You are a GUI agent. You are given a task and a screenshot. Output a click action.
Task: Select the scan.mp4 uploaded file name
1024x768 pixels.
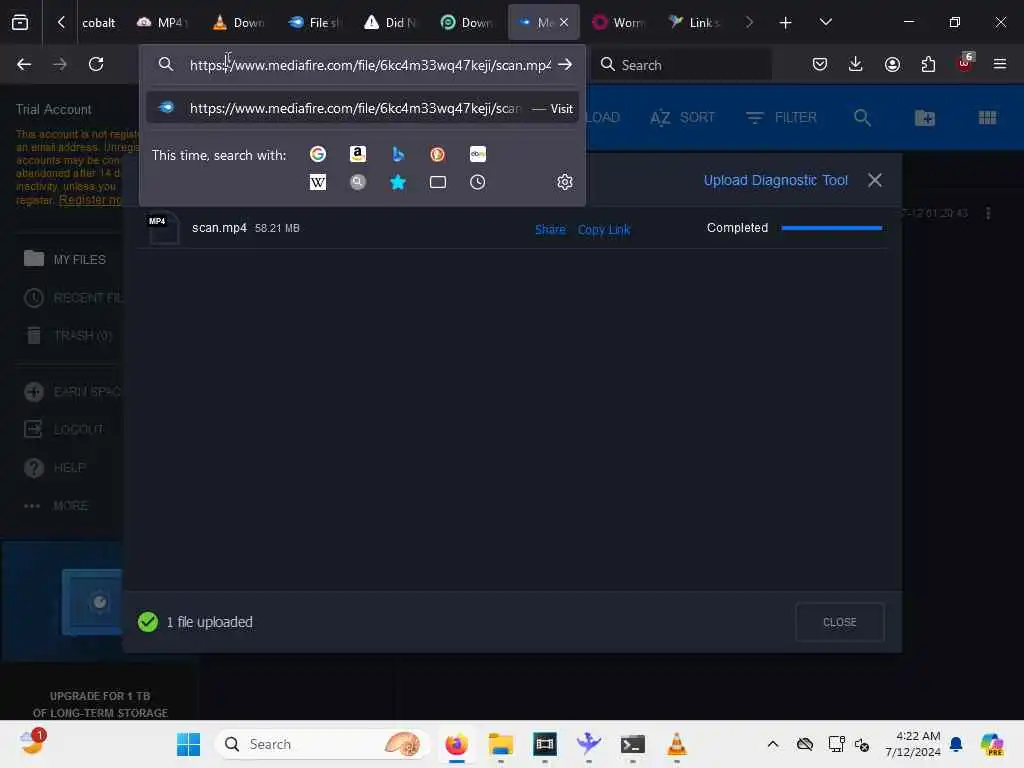(219, 228)
